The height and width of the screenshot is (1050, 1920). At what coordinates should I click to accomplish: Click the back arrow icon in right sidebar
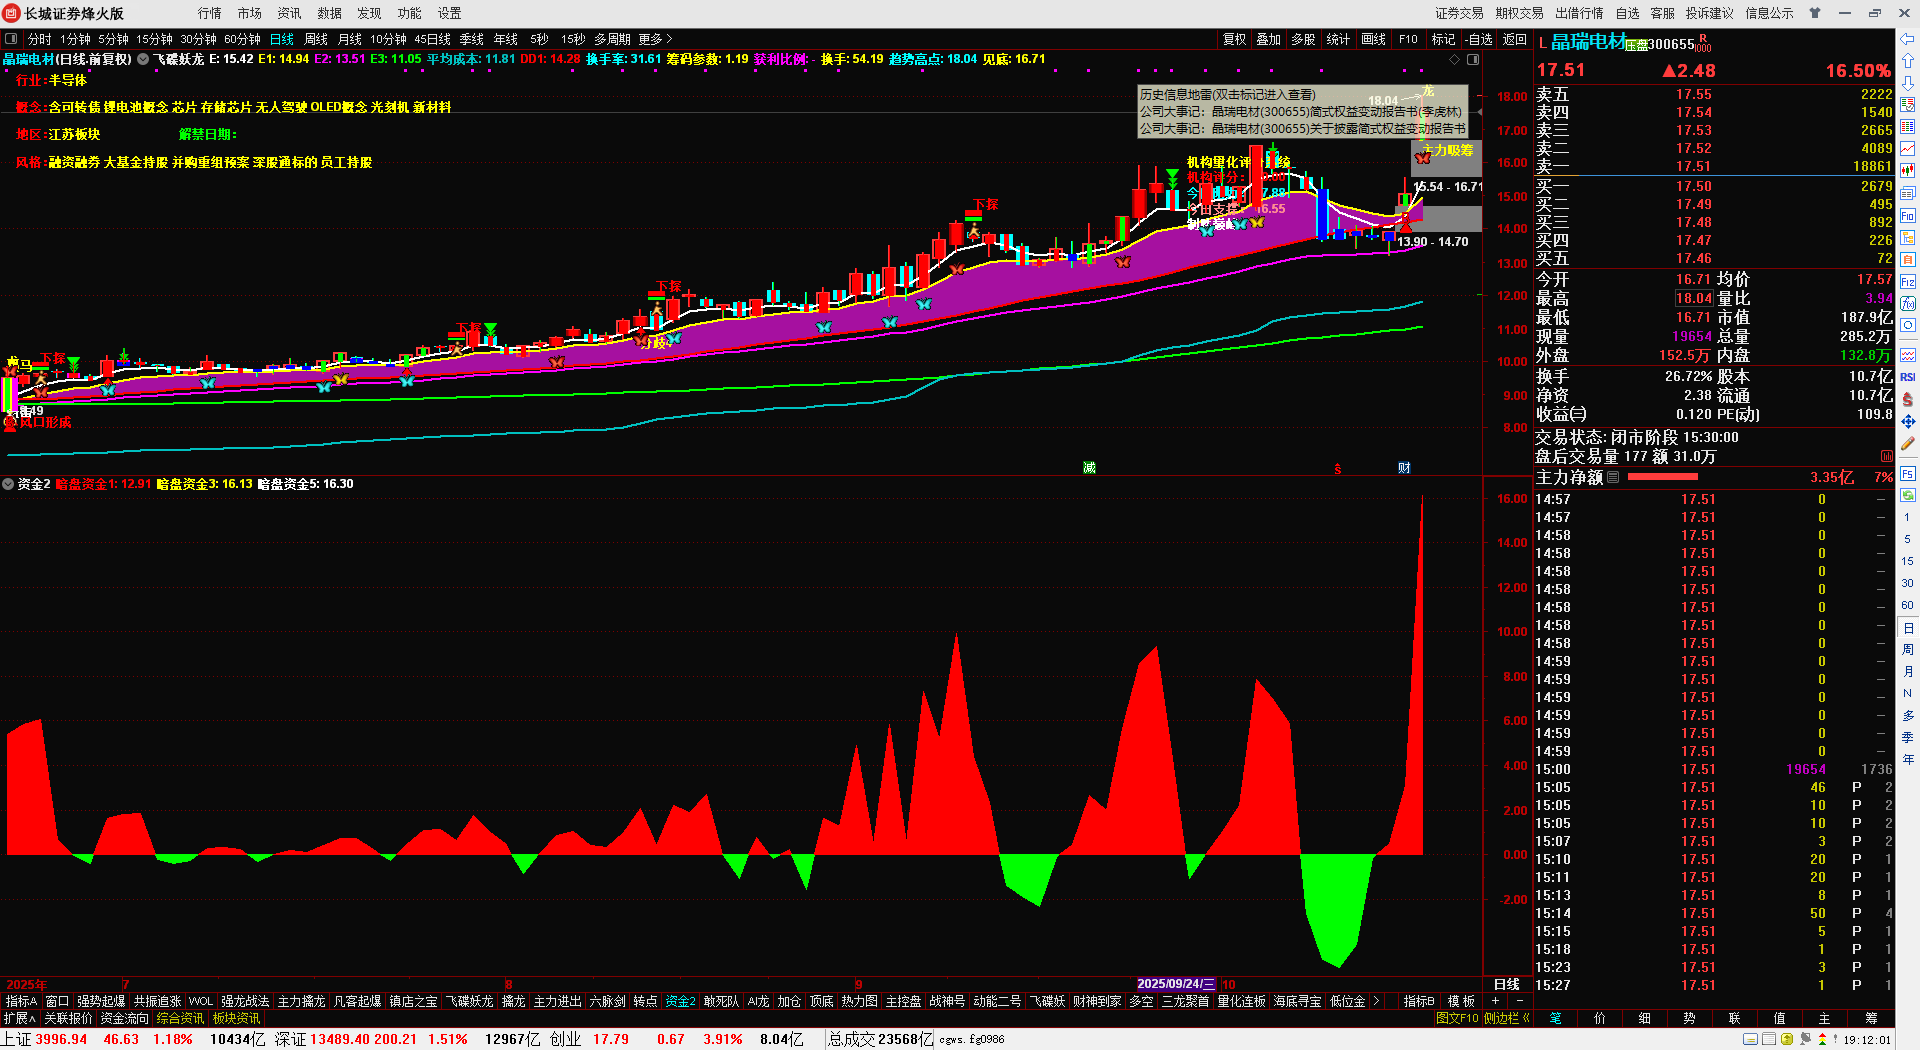[1907, 39]
